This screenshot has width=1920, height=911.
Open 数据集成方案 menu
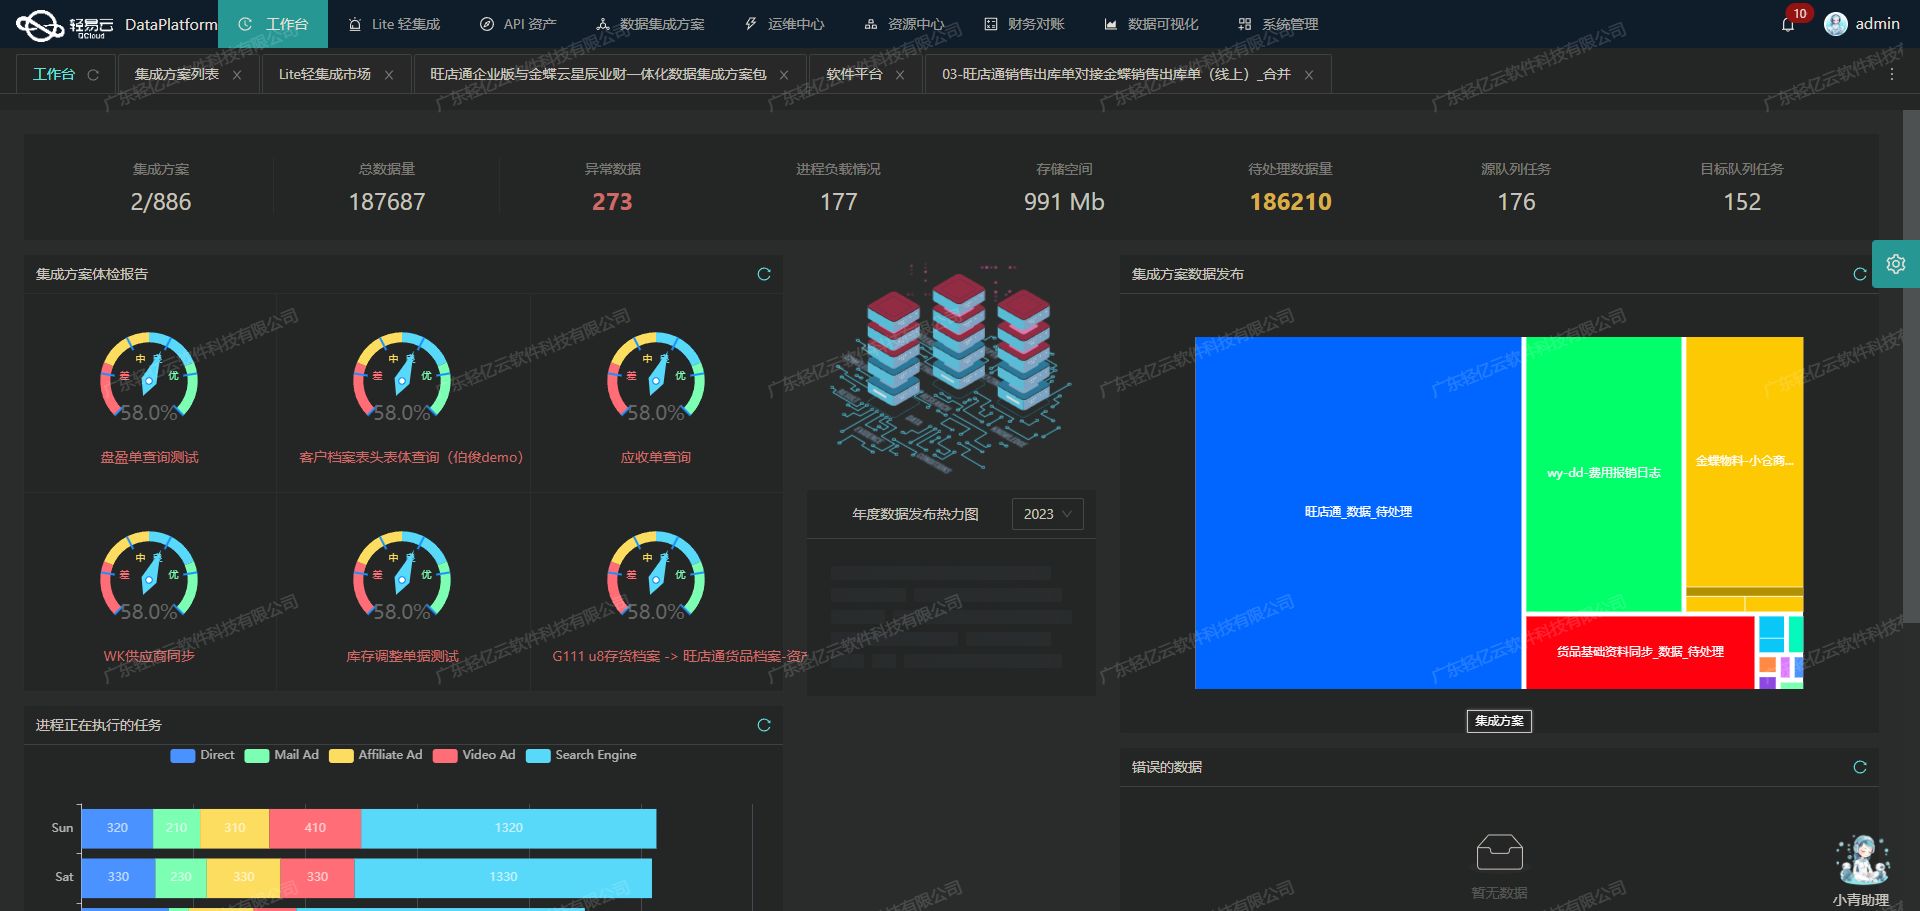coord(650,24)
